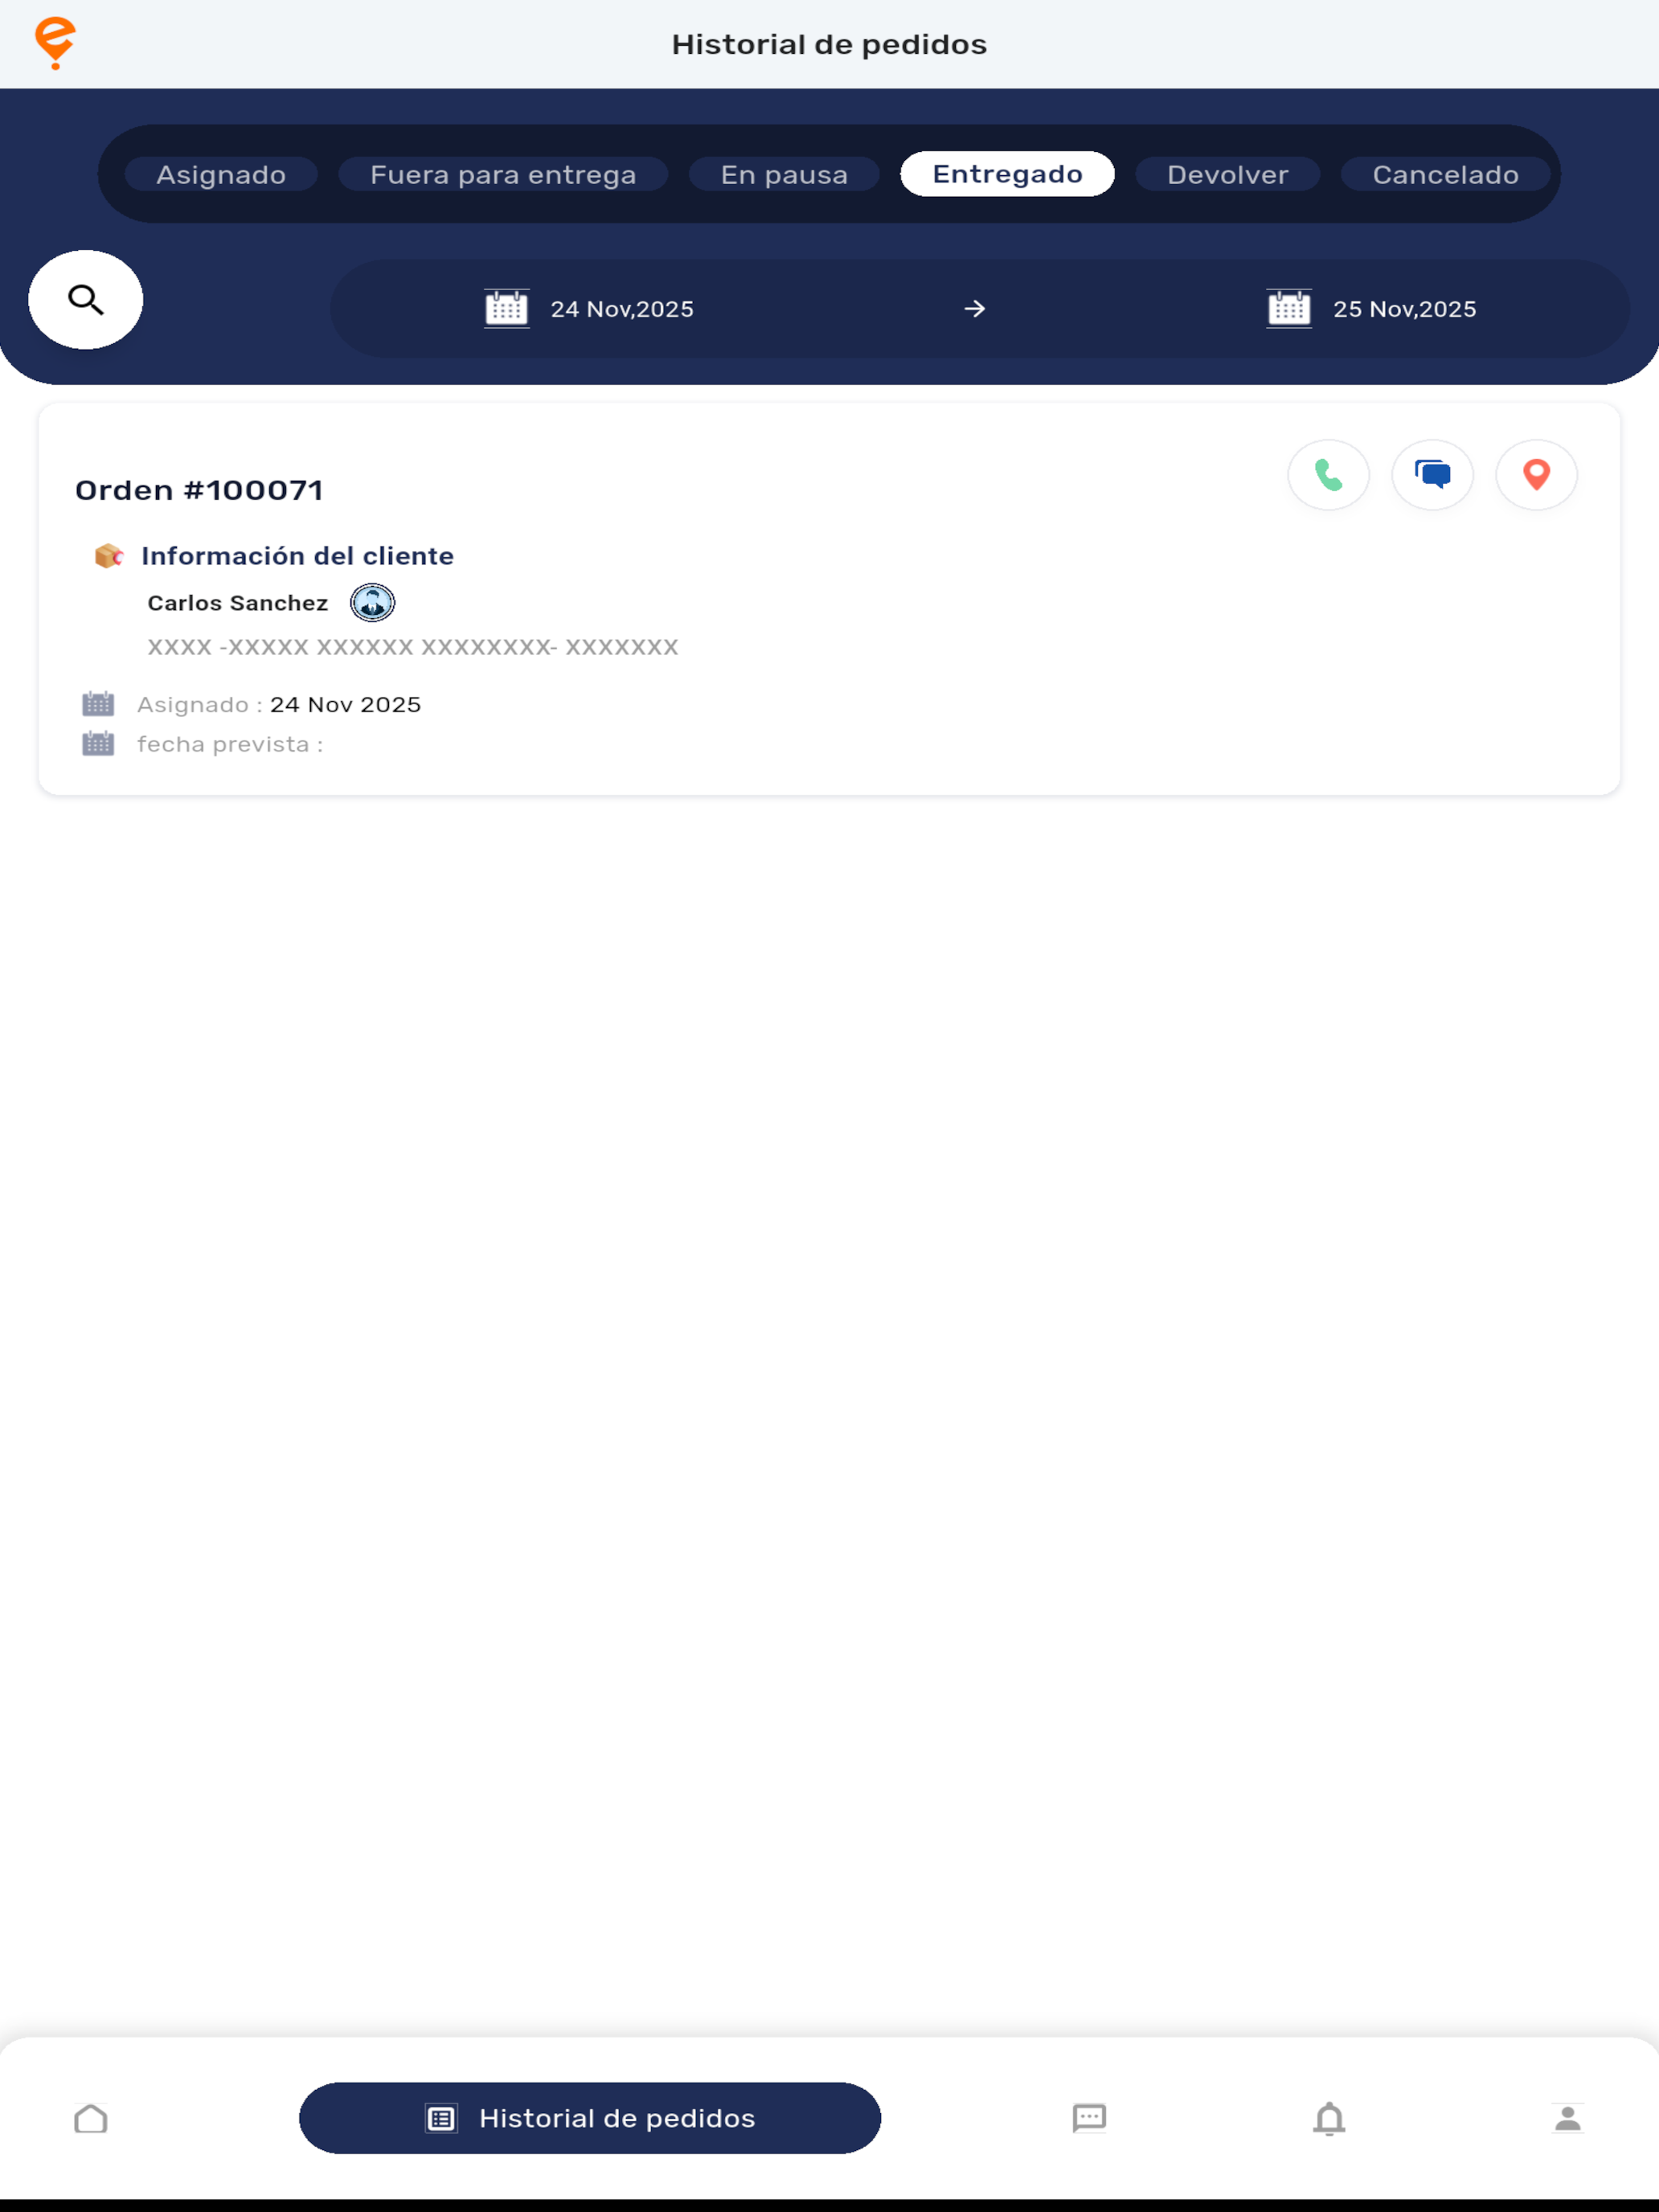This screenshot has height=2212, width=1659.
Task: Select Historial de pedidos bottom tab
Action: point(590,2118)
